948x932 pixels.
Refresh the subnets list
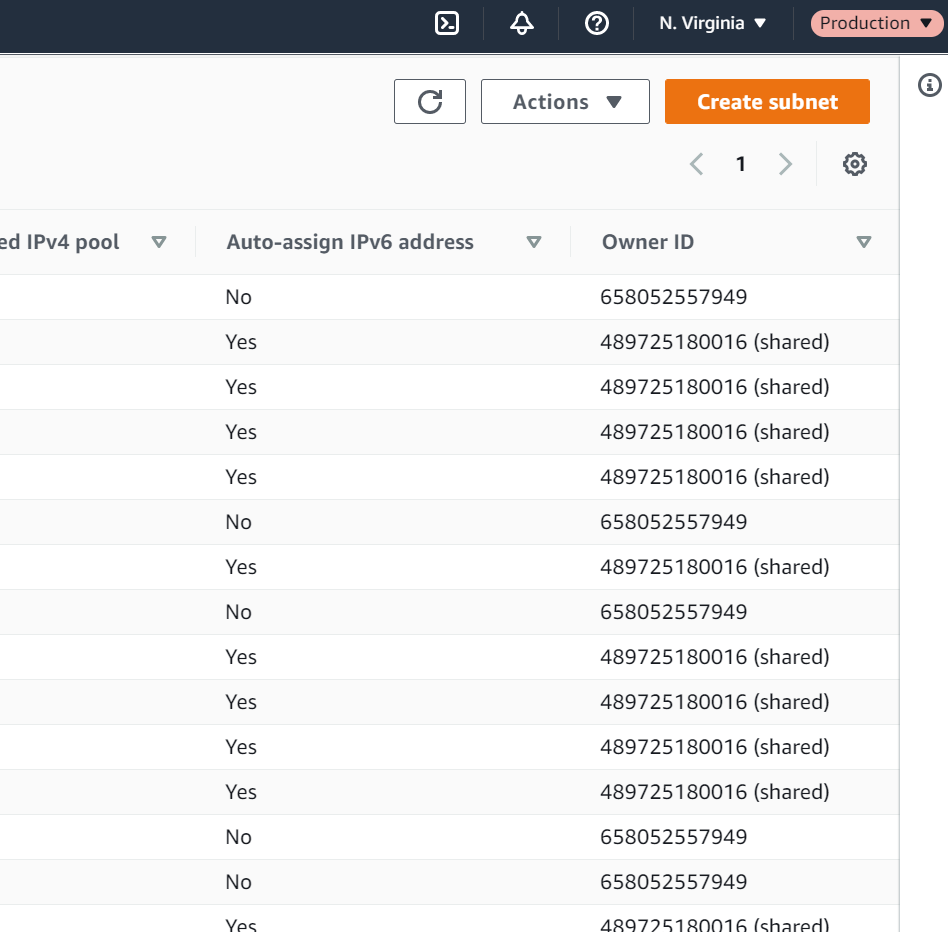(430, 102)
